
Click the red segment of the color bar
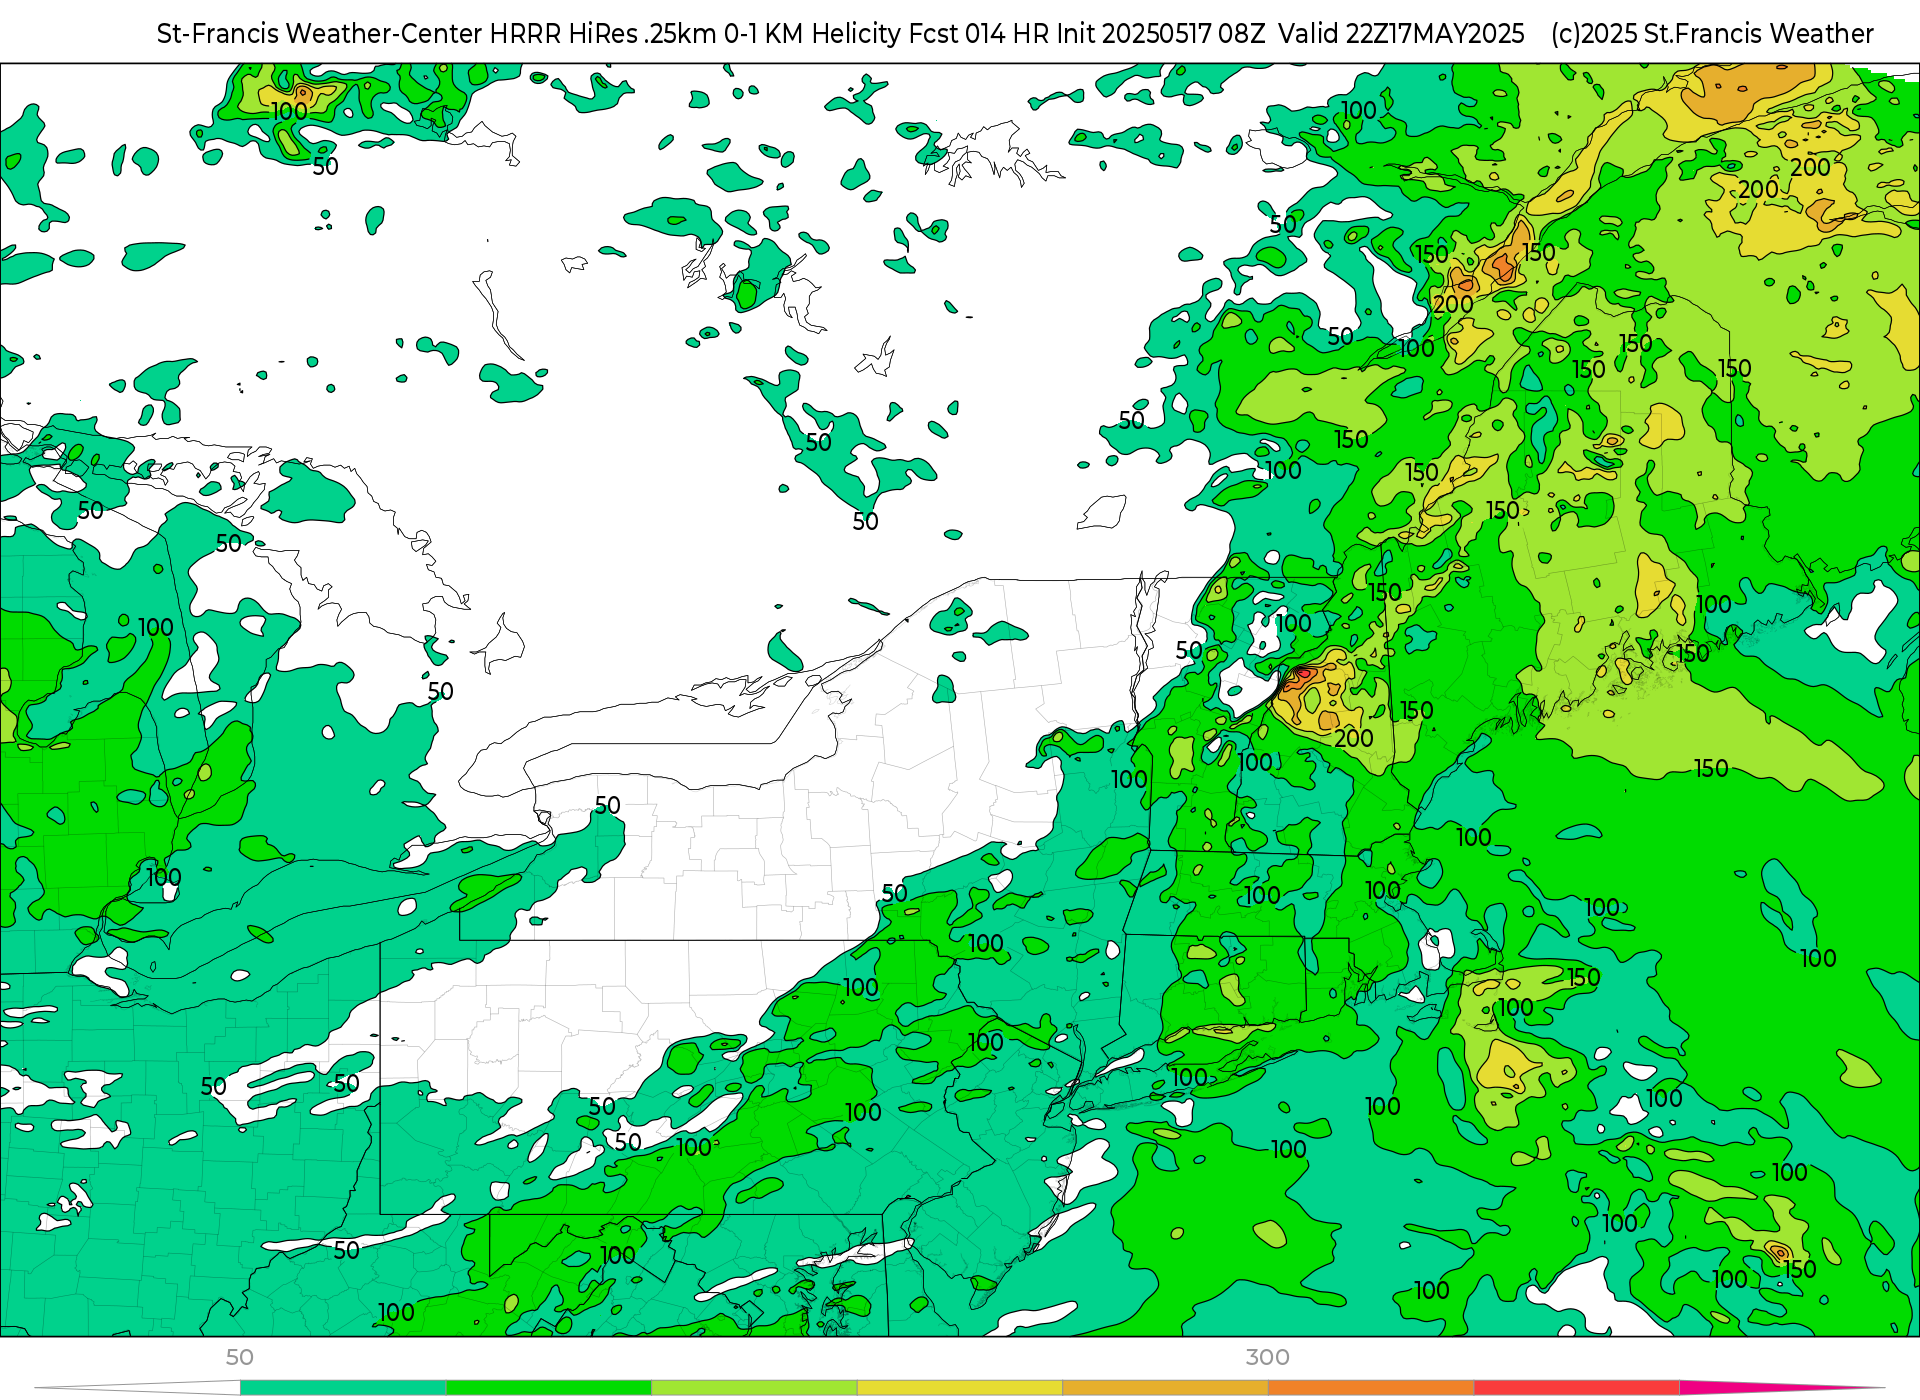(x=1577, y=1388)
